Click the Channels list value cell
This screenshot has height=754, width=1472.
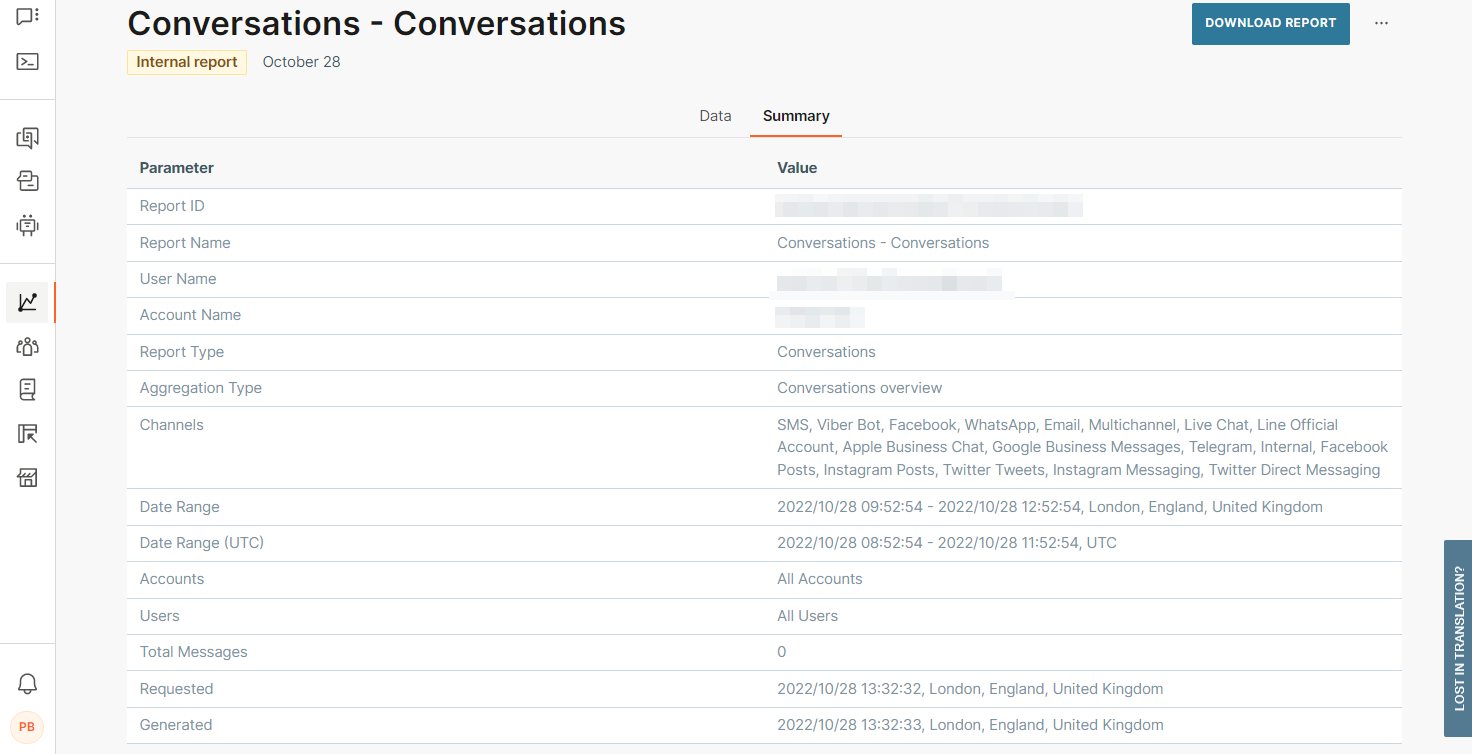pos(1082,447)
